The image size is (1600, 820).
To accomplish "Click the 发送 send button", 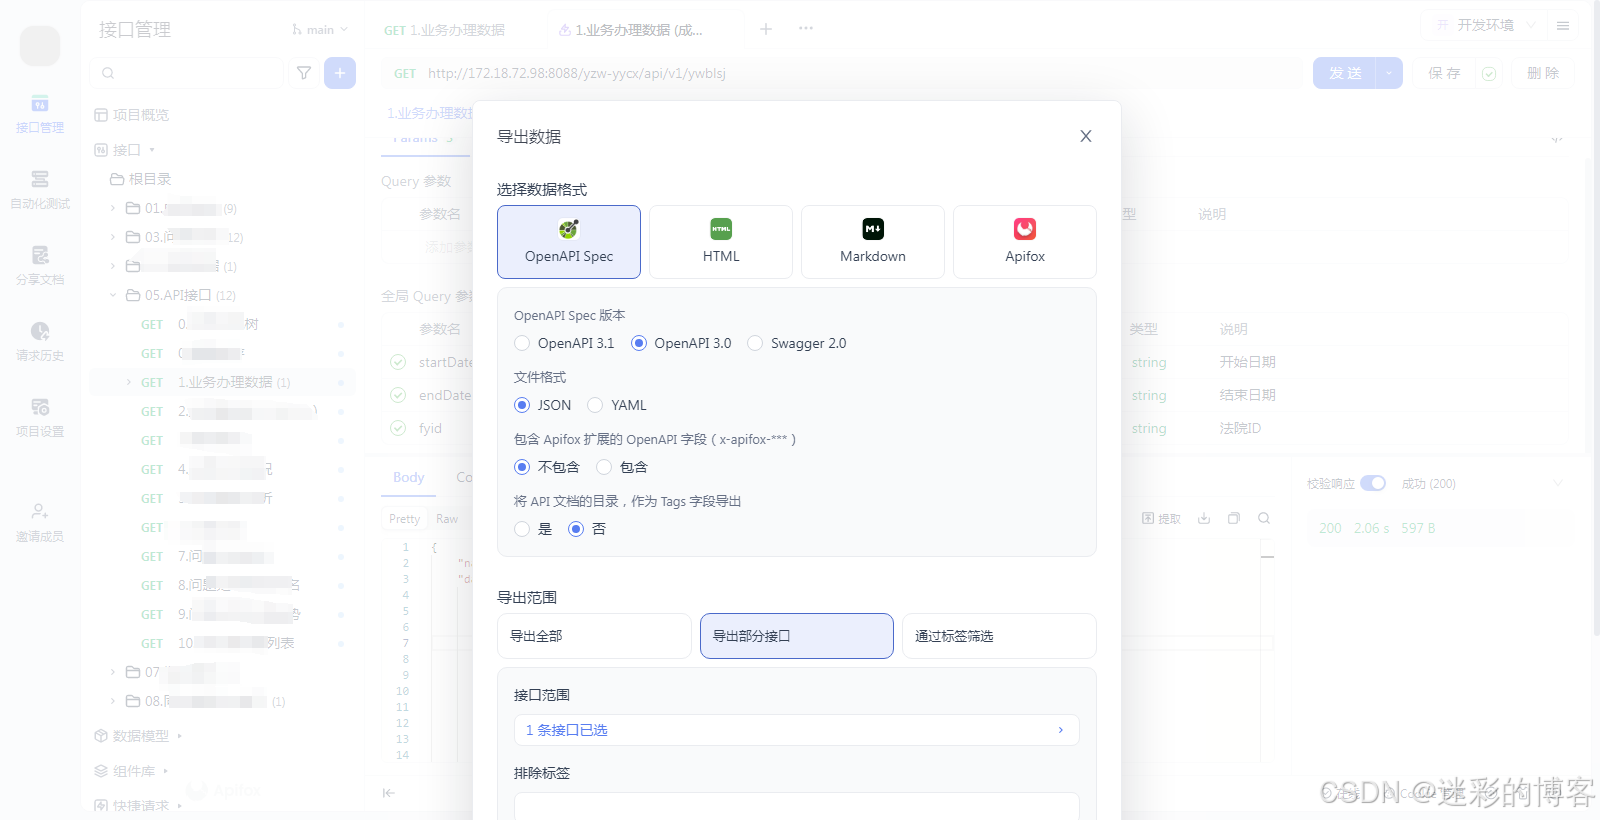I will 1345,73.
